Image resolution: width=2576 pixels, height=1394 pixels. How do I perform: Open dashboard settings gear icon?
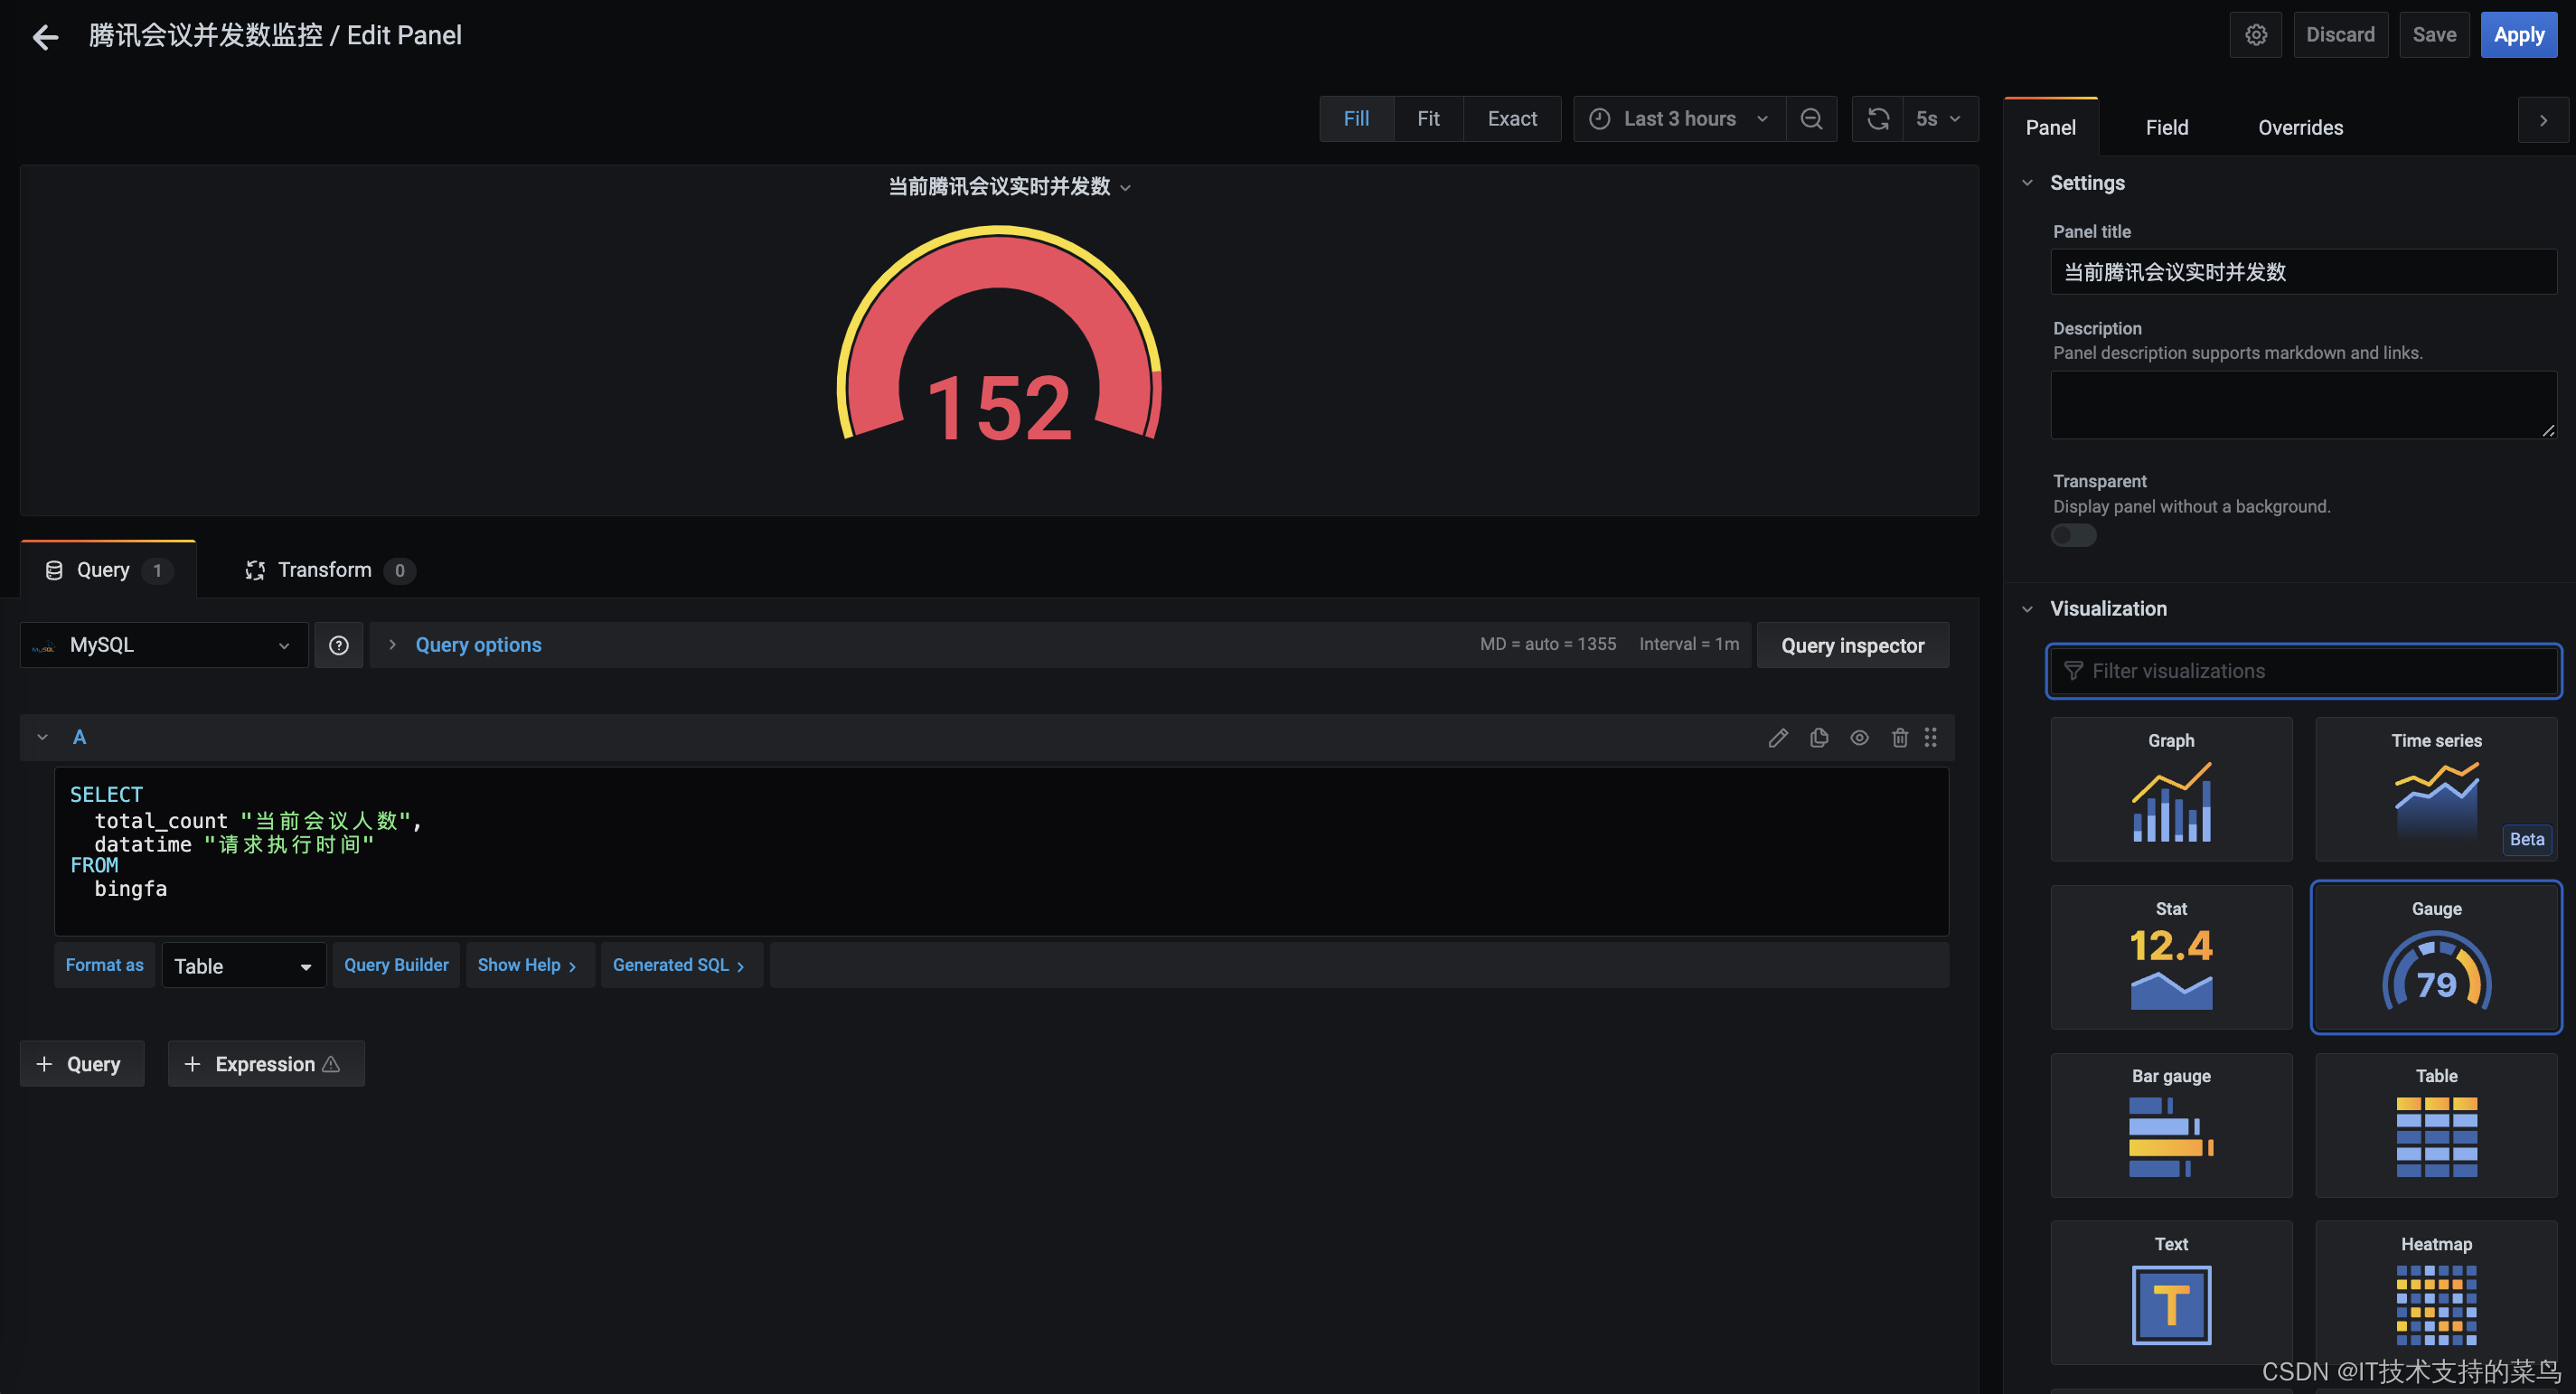[x=2256, y=35]
